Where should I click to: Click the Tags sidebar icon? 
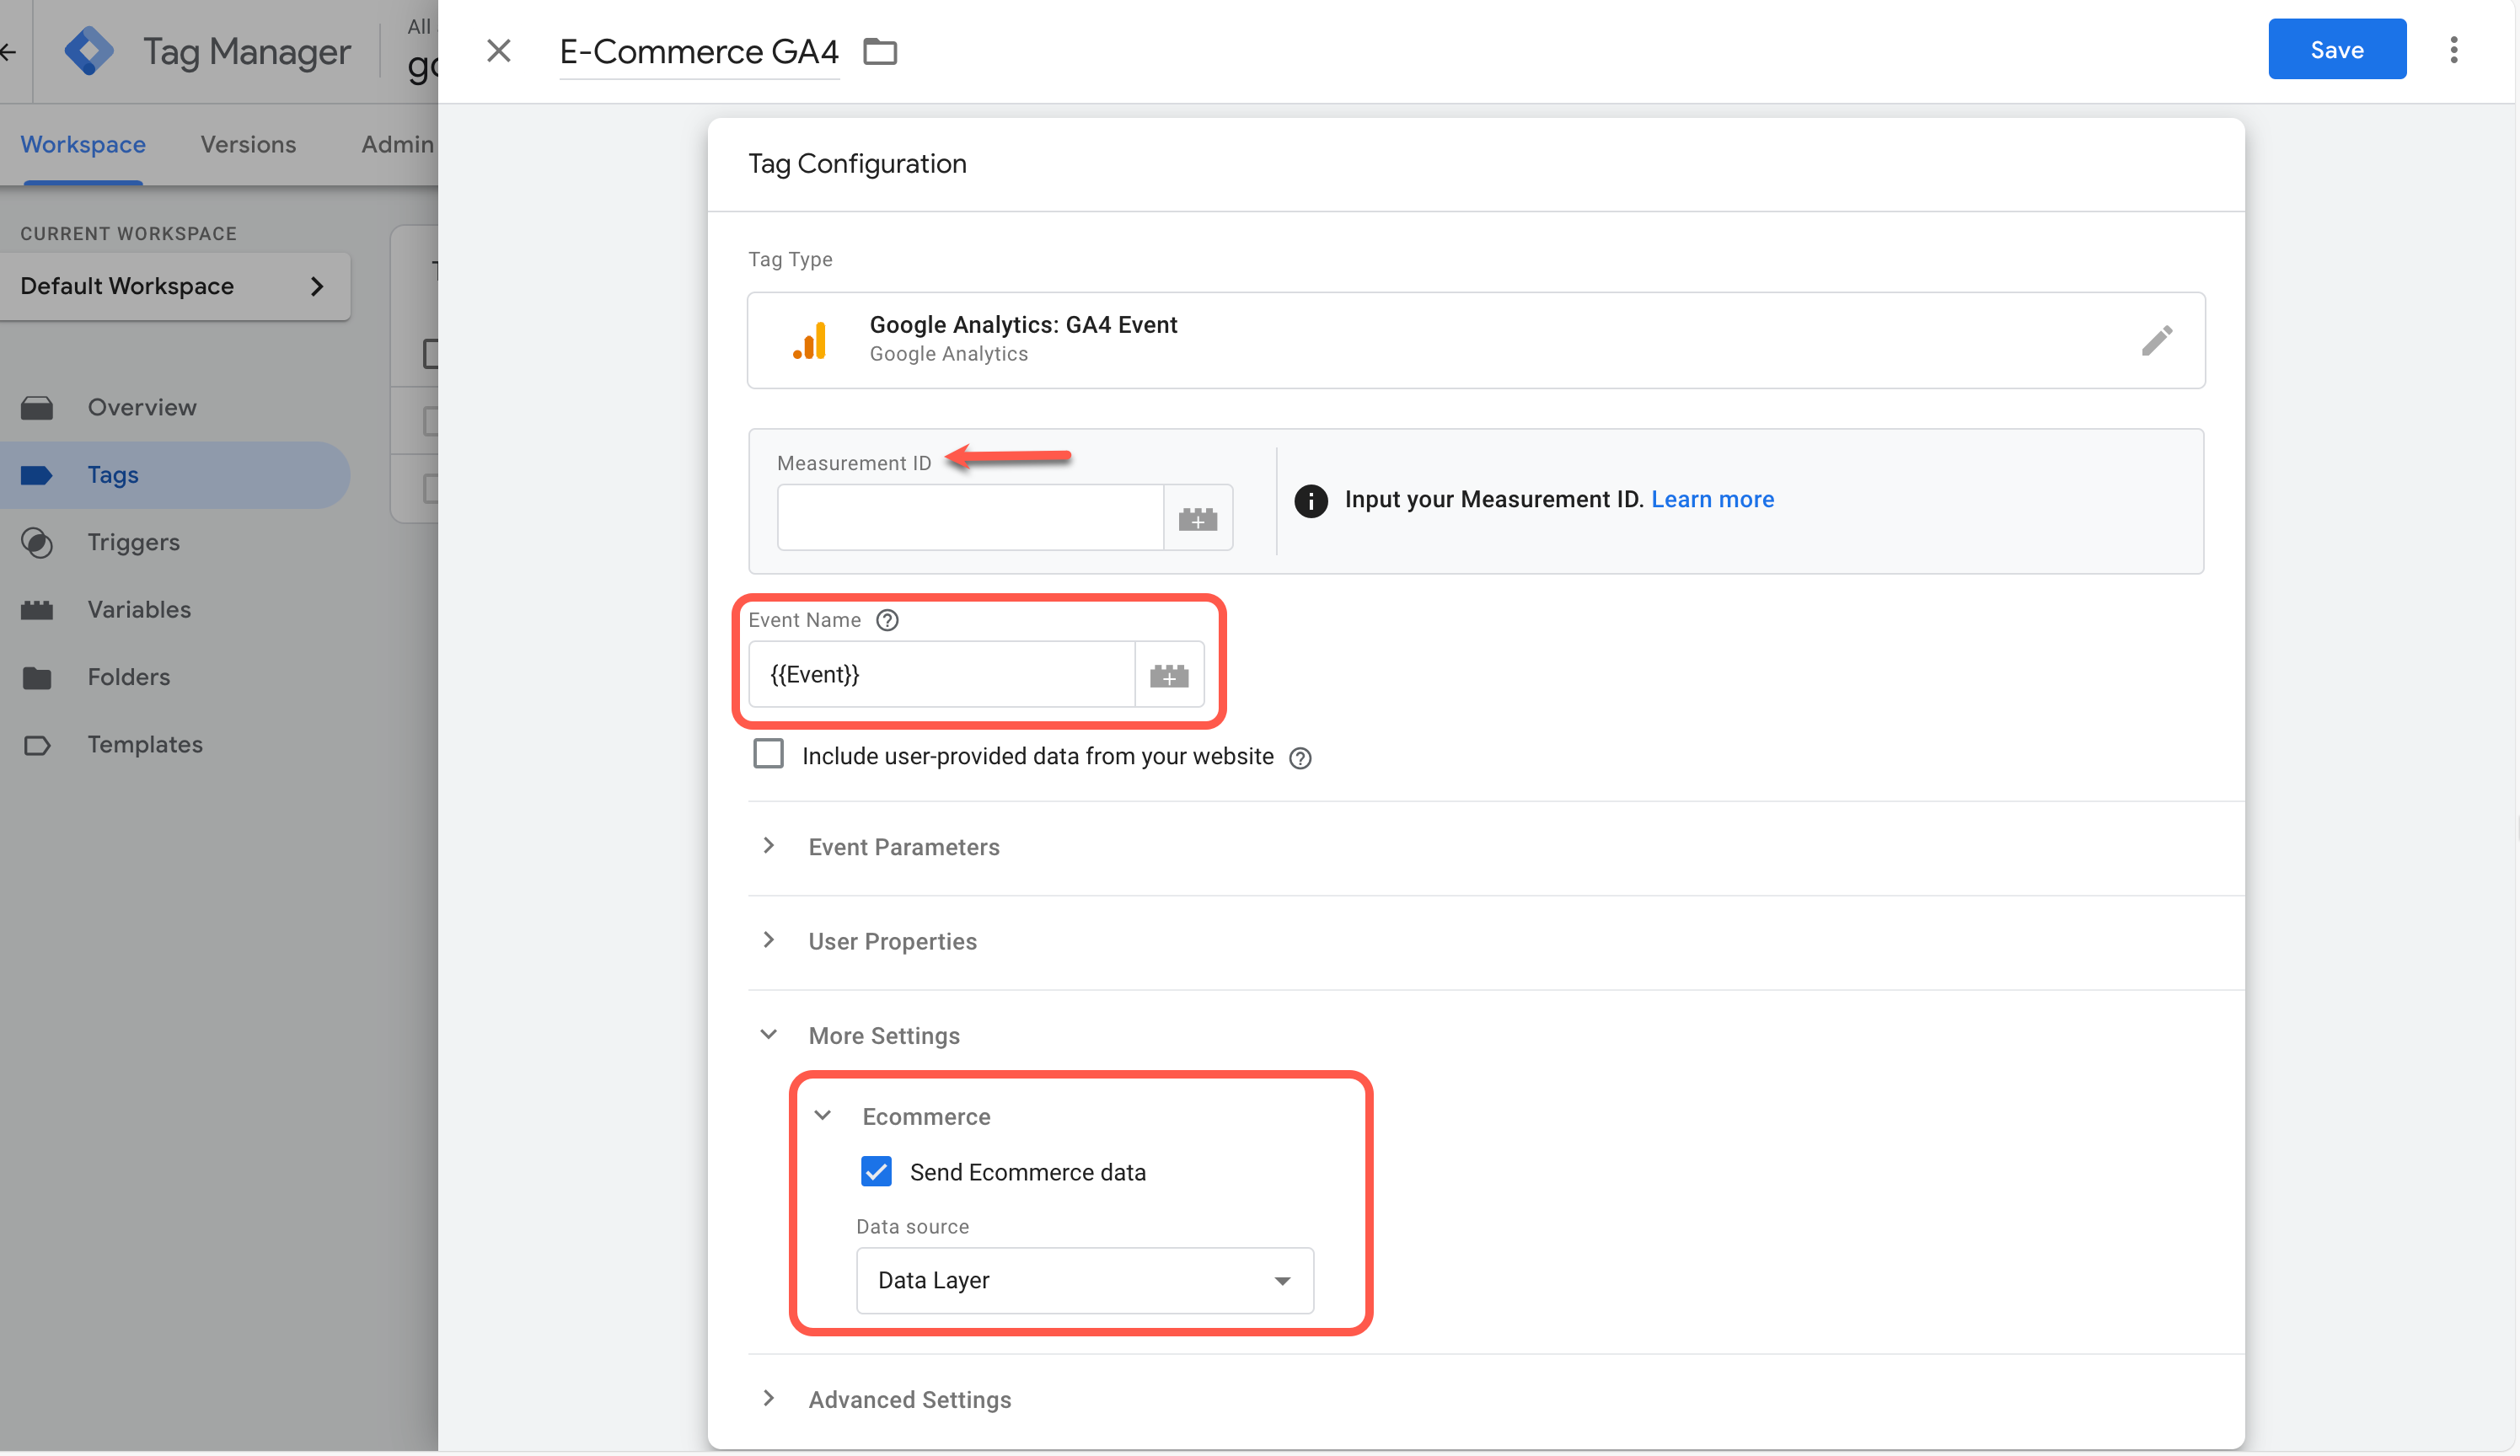pos(37,475)
